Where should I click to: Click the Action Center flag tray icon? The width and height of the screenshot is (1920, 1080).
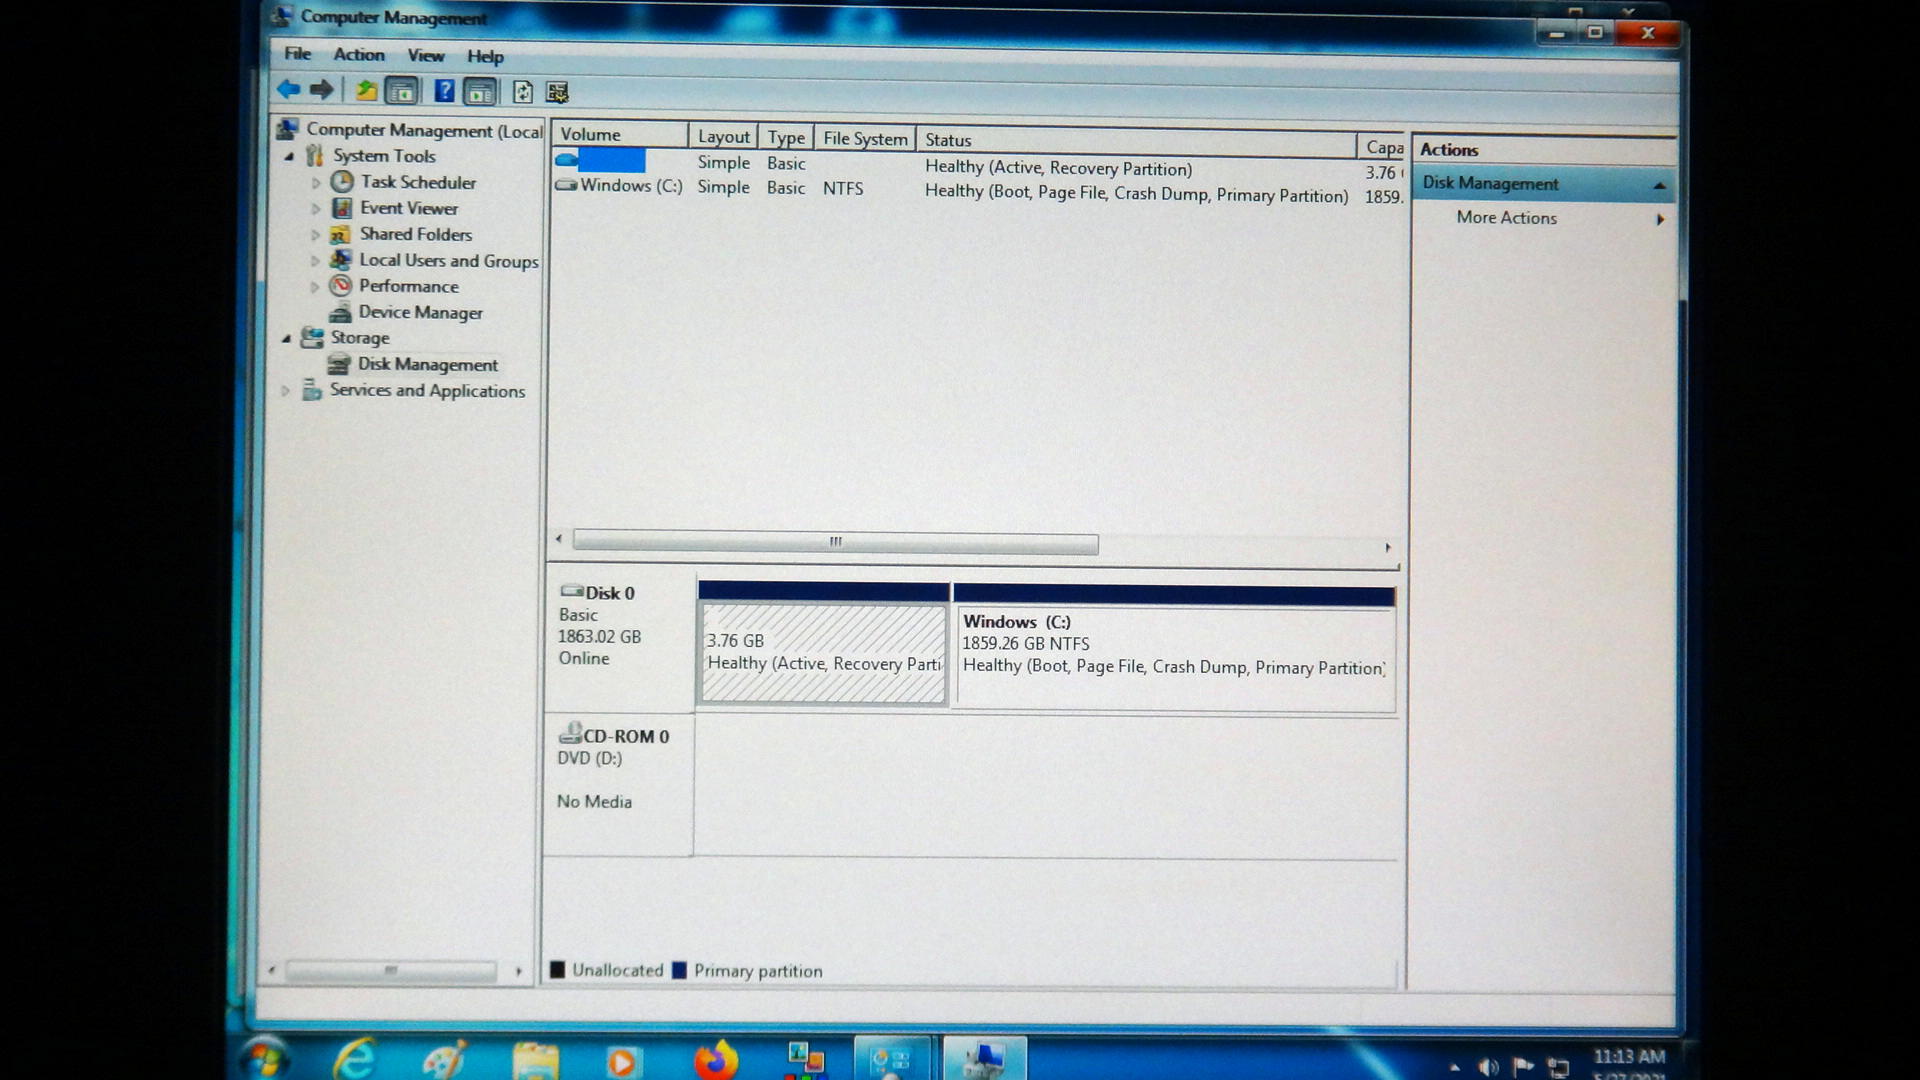(1523, 1067)
